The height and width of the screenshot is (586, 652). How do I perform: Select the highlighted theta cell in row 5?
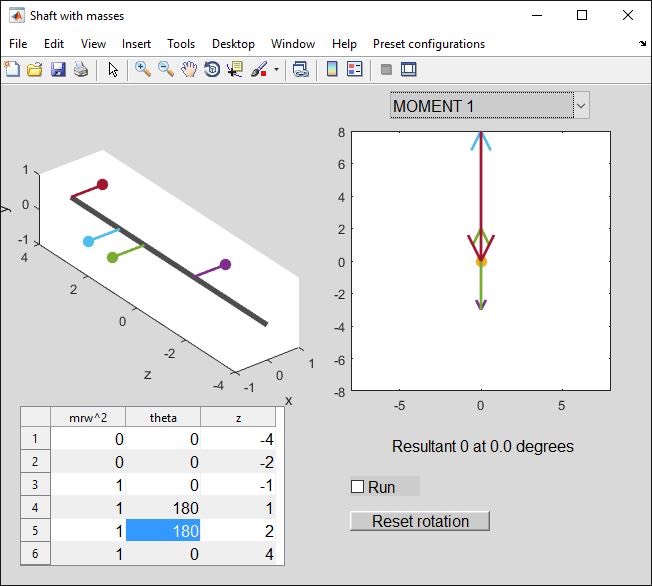coord(163,531)
